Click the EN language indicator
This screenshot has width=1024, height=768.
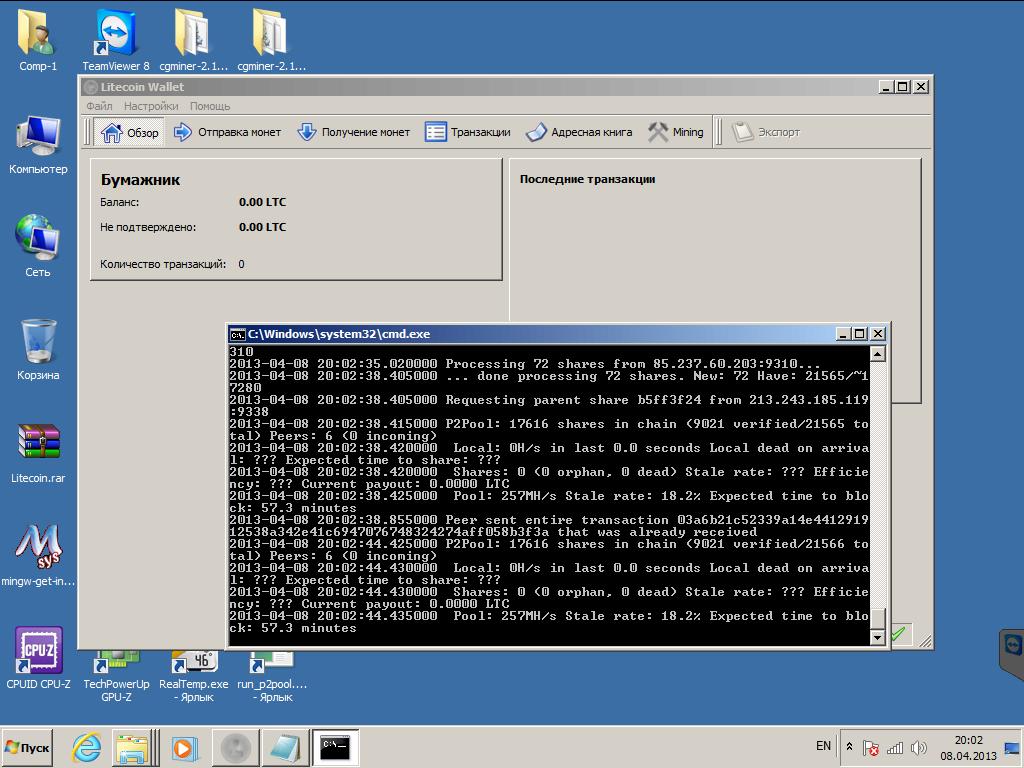click(x=824, y=746)
